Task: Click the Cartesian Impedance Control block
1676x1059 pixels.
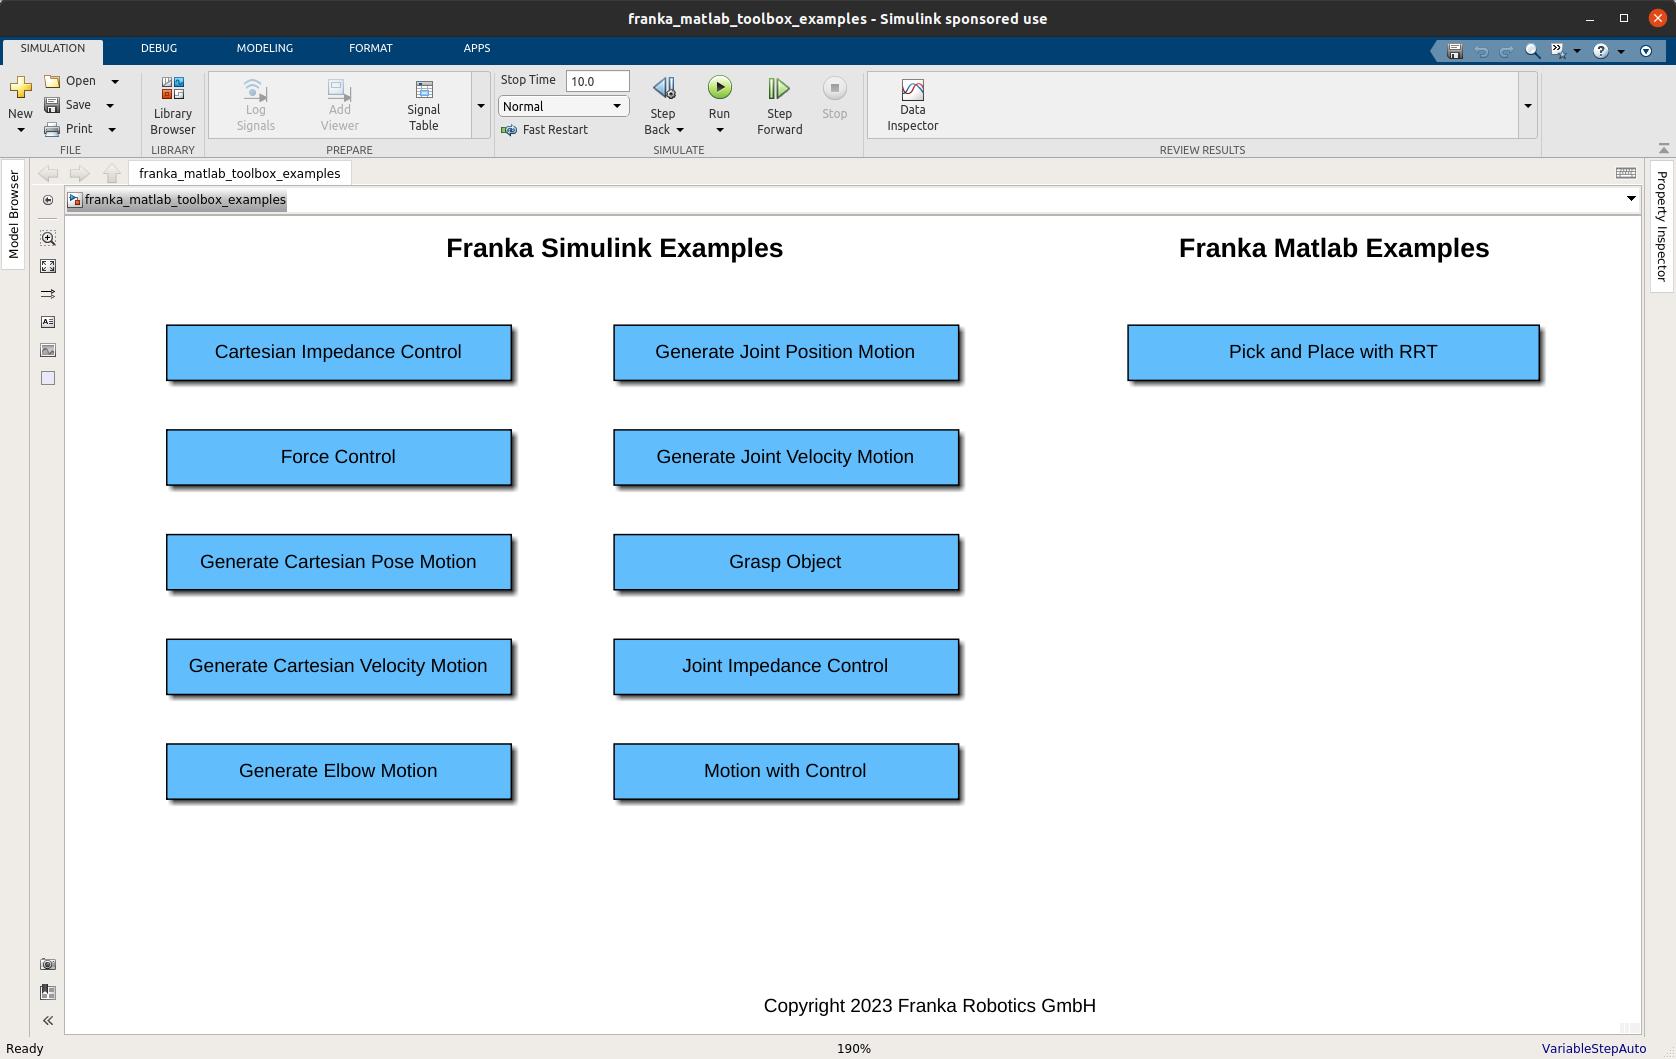Action: click(x=339, y=352)
